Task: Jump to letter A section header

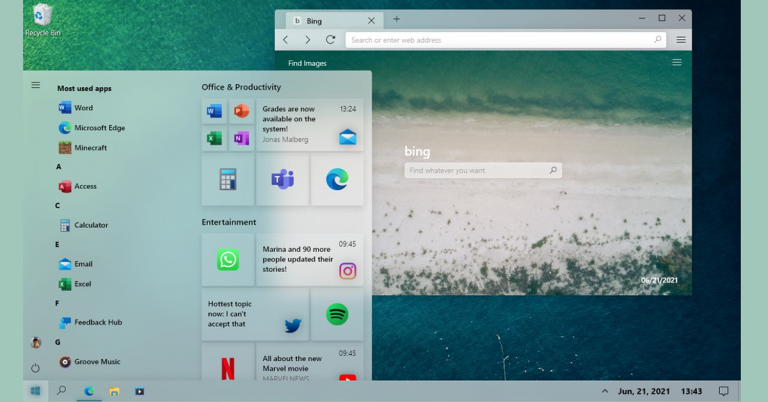Action: [x=59, y=167]
